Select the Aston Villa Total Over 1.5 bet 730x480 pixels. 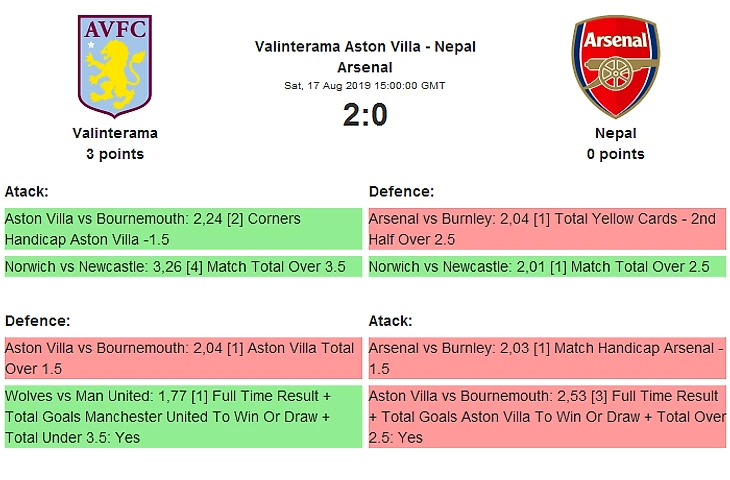pyautogui.click(x=182, y=358)
